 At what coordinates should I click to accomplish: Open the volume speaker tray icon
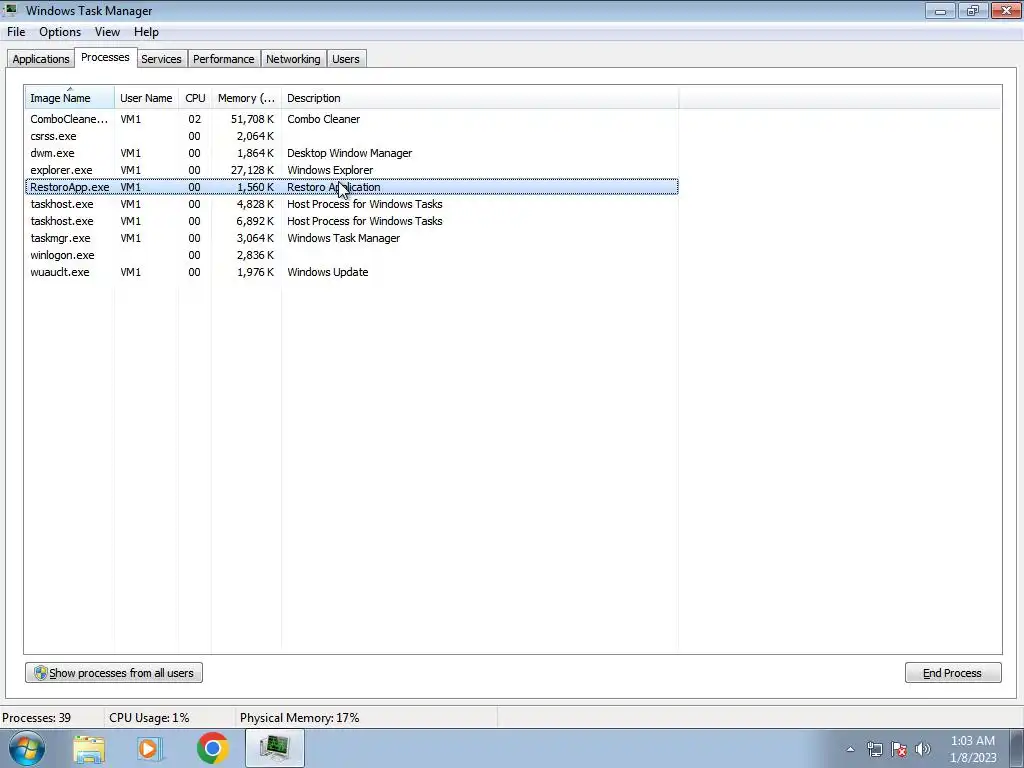[x=923, y=749]
